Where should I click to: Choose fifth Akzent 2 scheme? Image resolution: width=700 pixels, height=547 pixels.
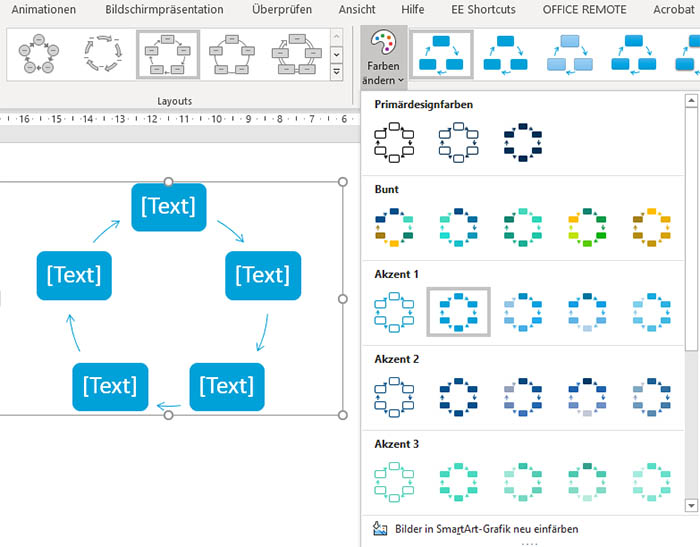click(x=651, y=397)
